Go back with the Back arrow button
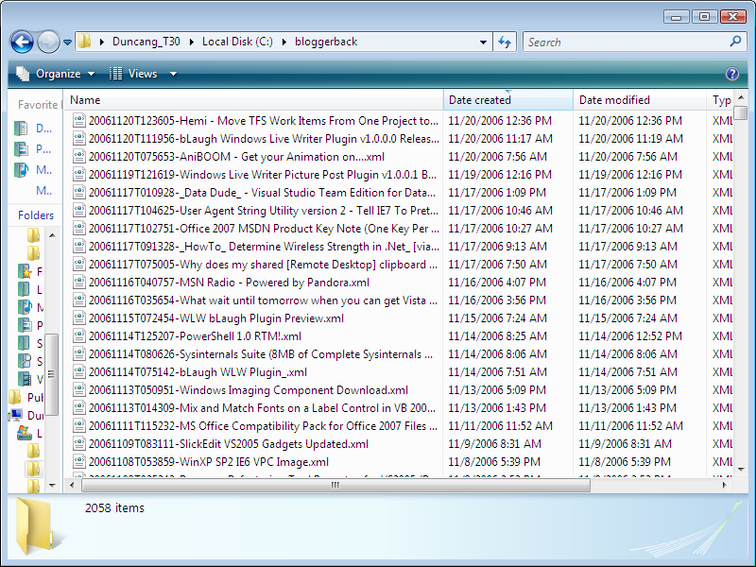Viewport: 756px width, 567px height. (x=22, y=42)
